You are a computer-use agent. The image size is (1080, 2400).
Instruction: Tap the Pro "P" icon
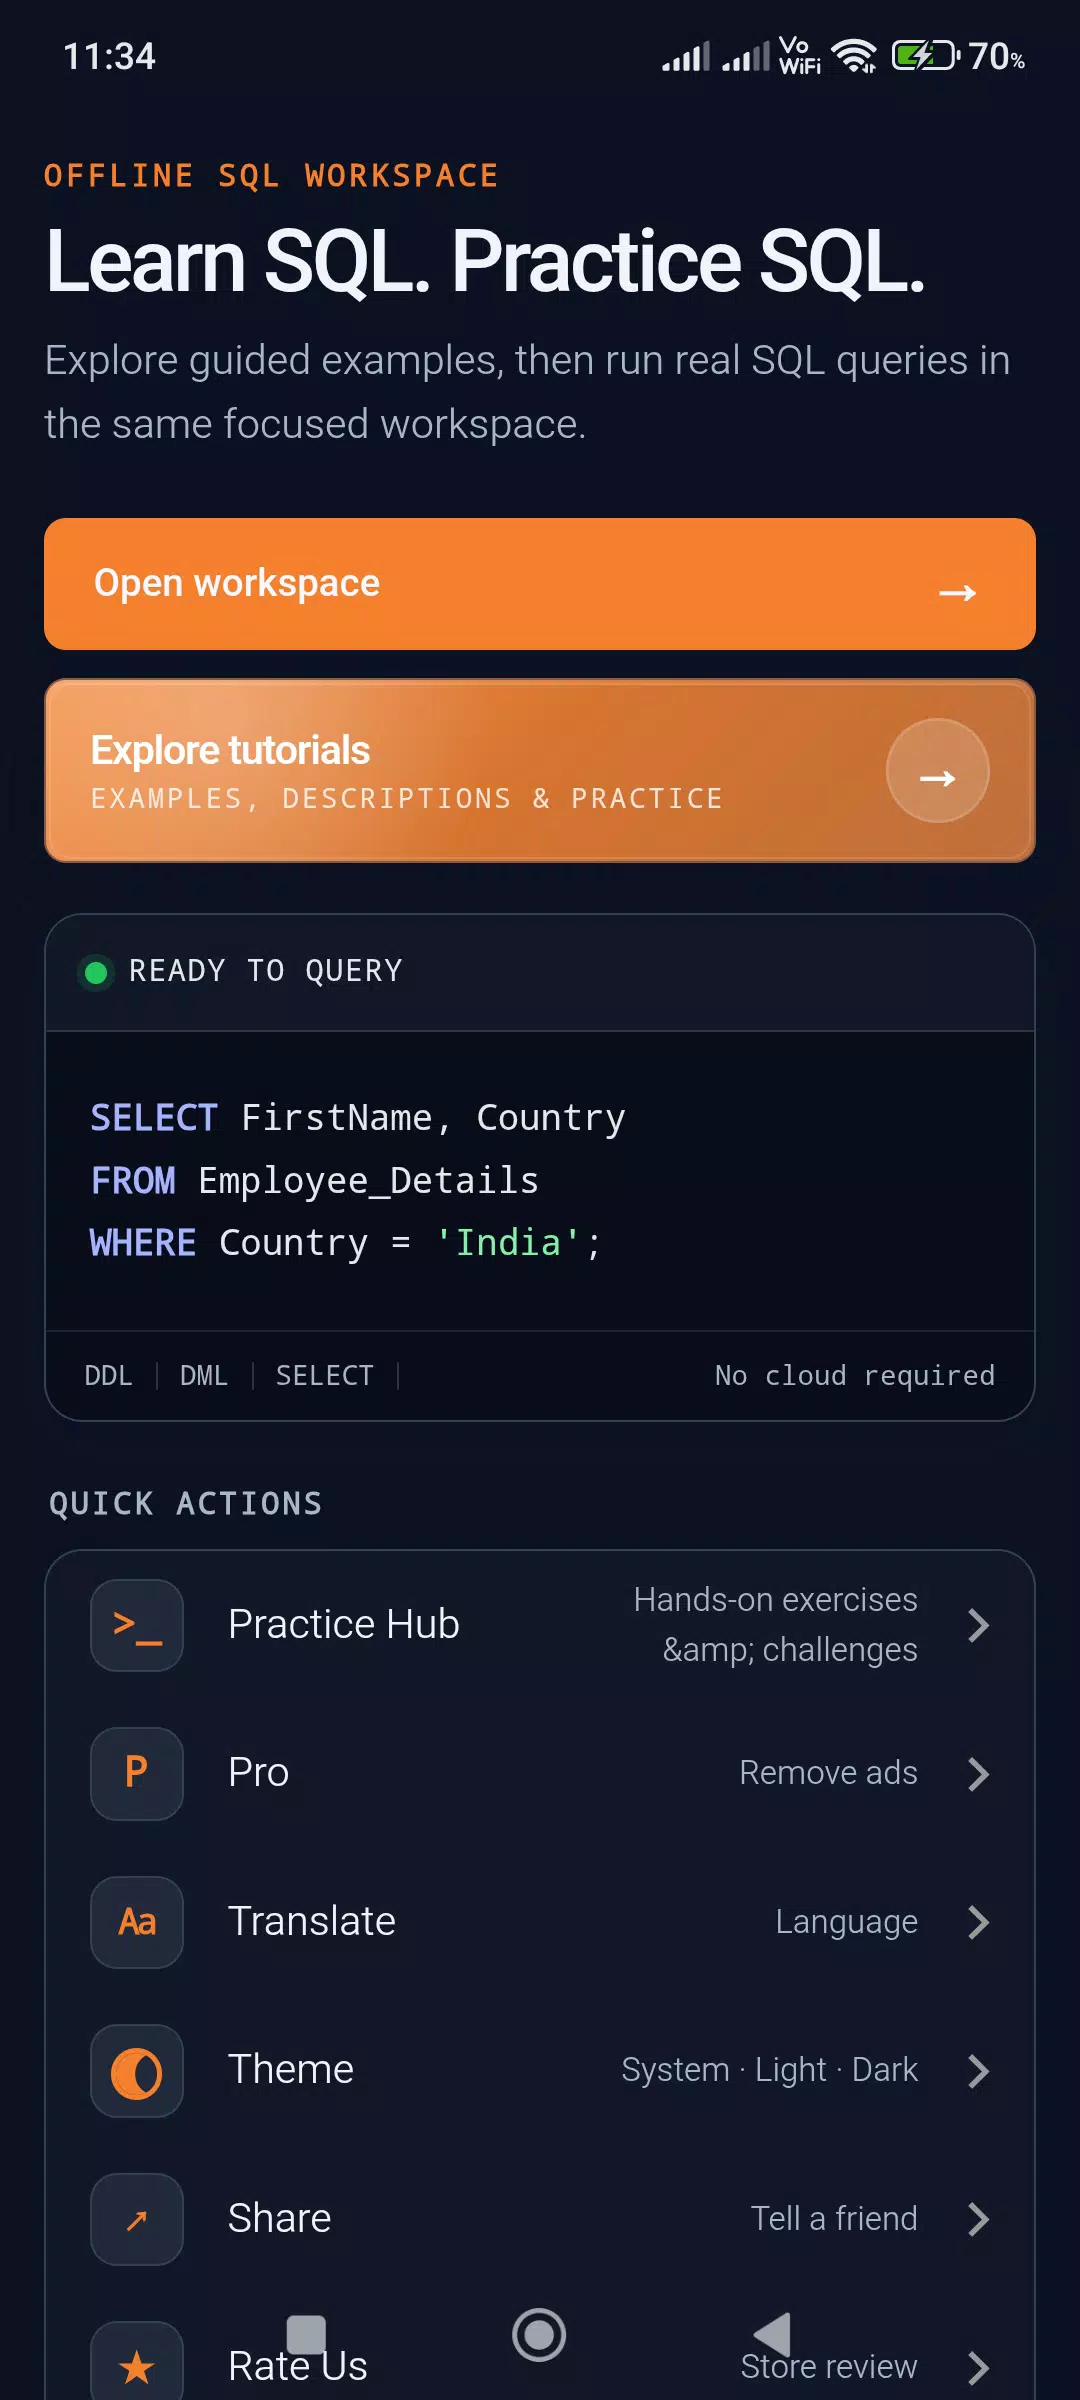point(137,1773)
